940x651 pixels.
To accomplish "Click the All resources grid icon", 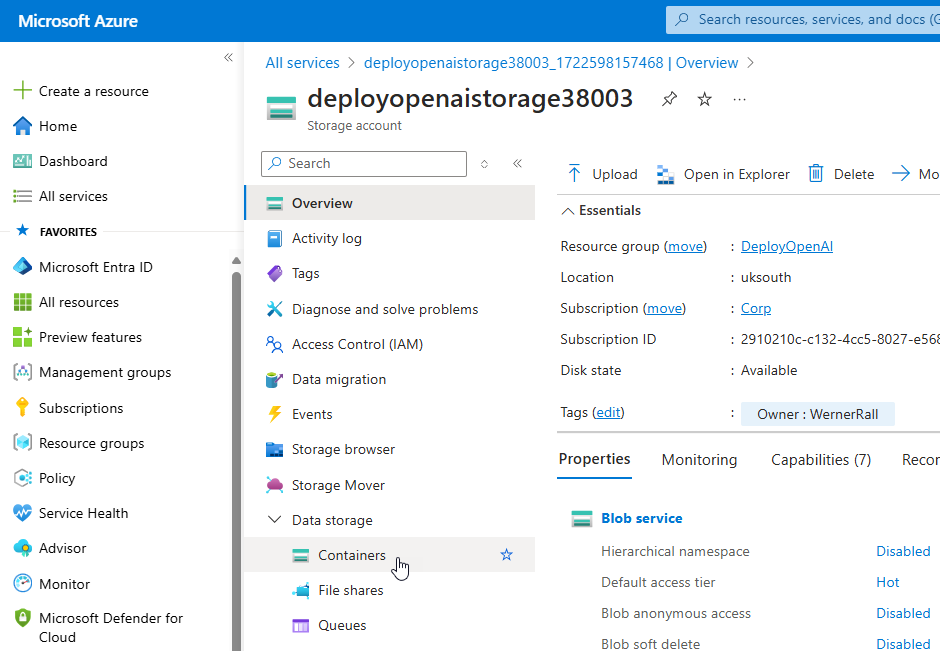I will [22, 302].
